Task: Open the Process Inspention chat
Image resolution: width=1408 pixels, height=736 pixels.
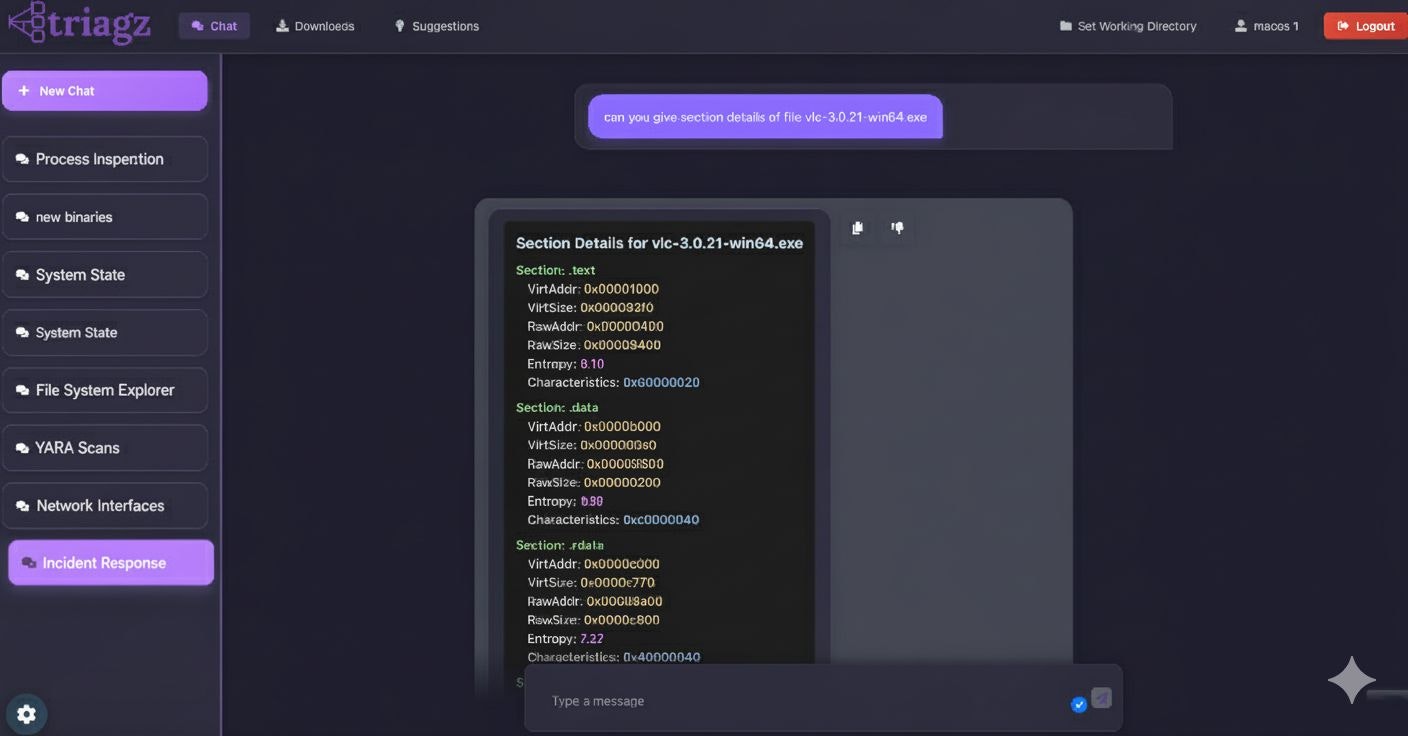Action: point(105,159)
